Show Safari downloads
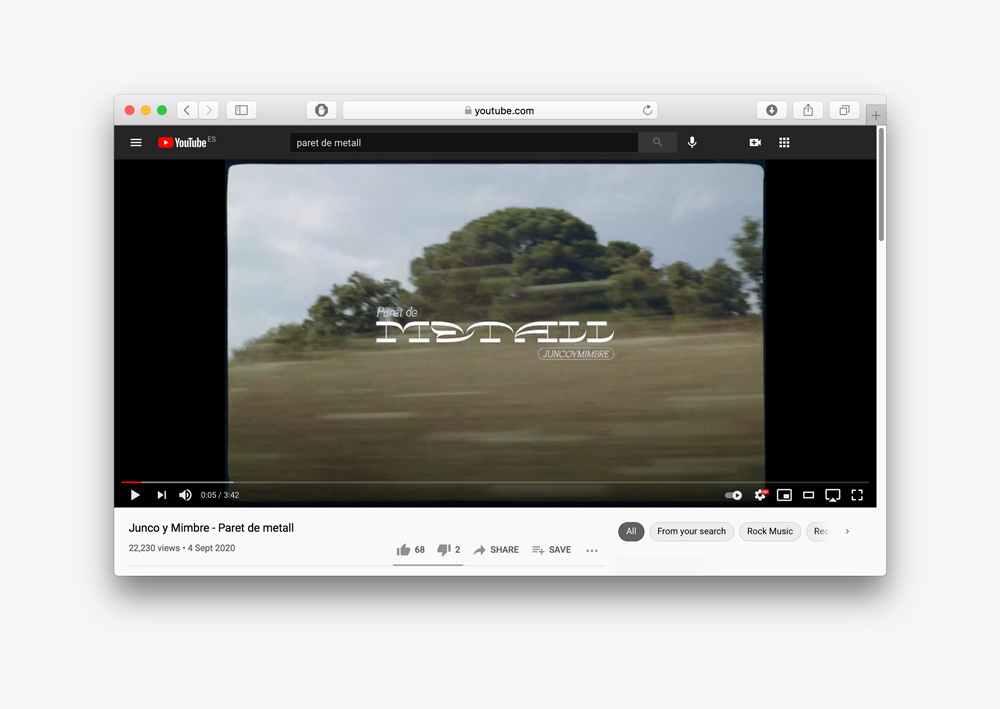1000x709 pixels. (x=772, y=110)
